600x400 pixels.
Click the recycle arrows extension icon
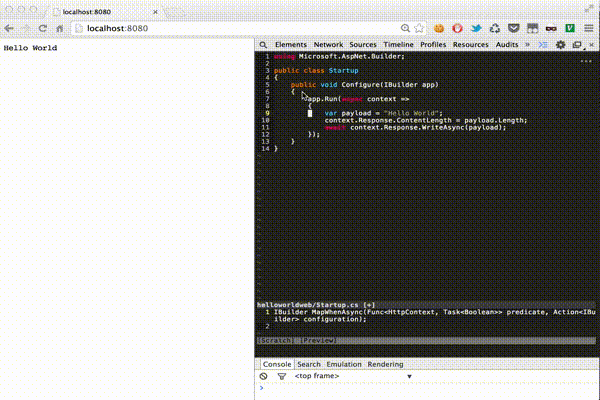pos(495,28)
